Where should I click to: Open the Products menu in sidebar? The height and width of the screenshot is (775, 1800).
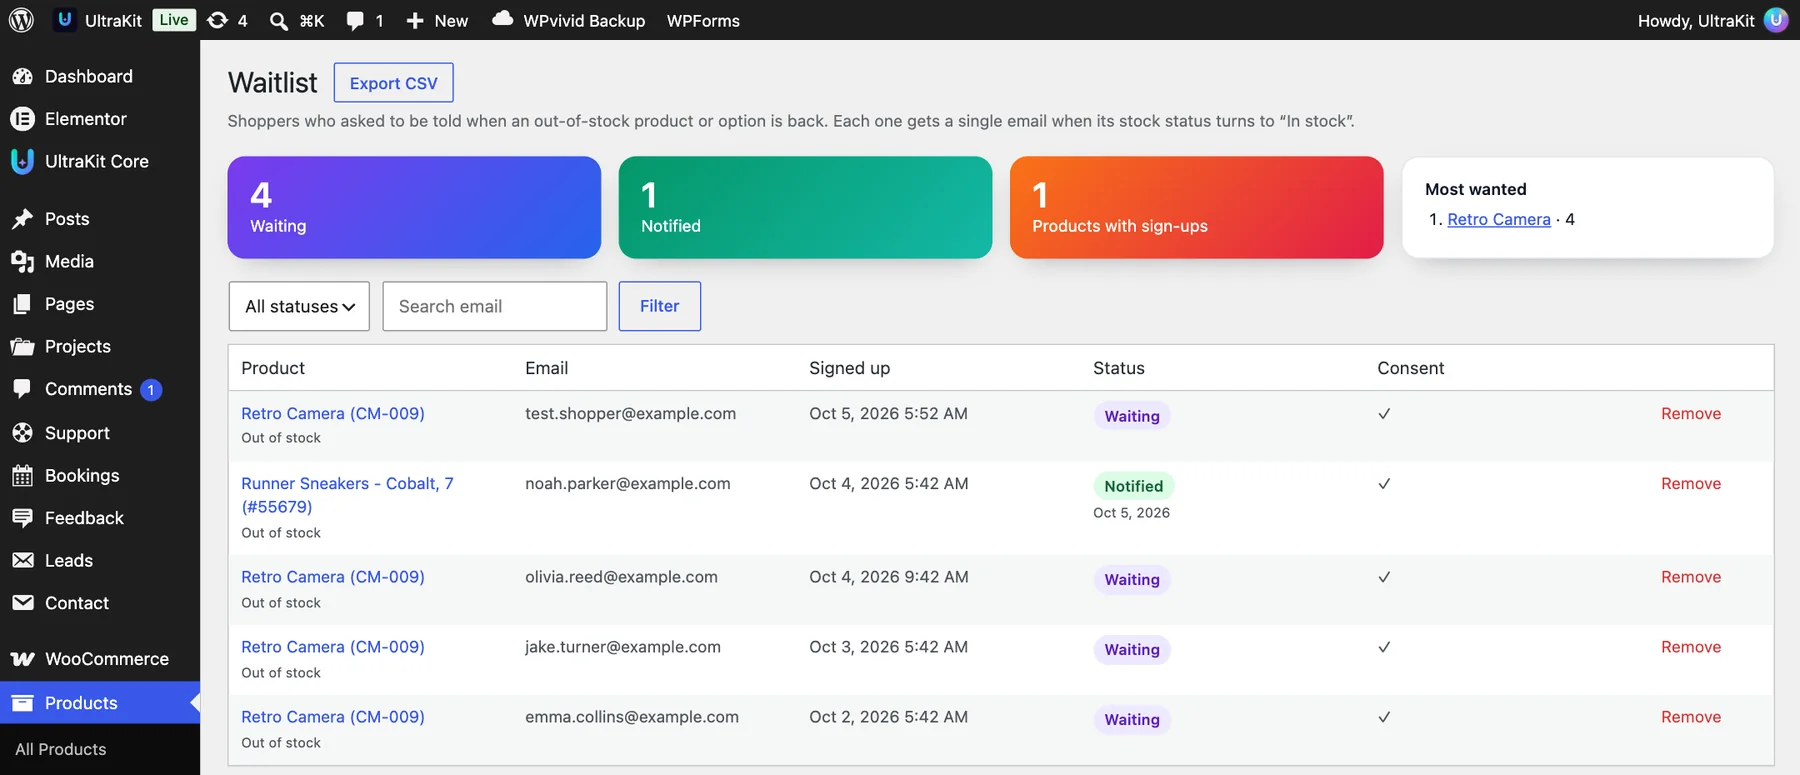(x=100, y=703)
